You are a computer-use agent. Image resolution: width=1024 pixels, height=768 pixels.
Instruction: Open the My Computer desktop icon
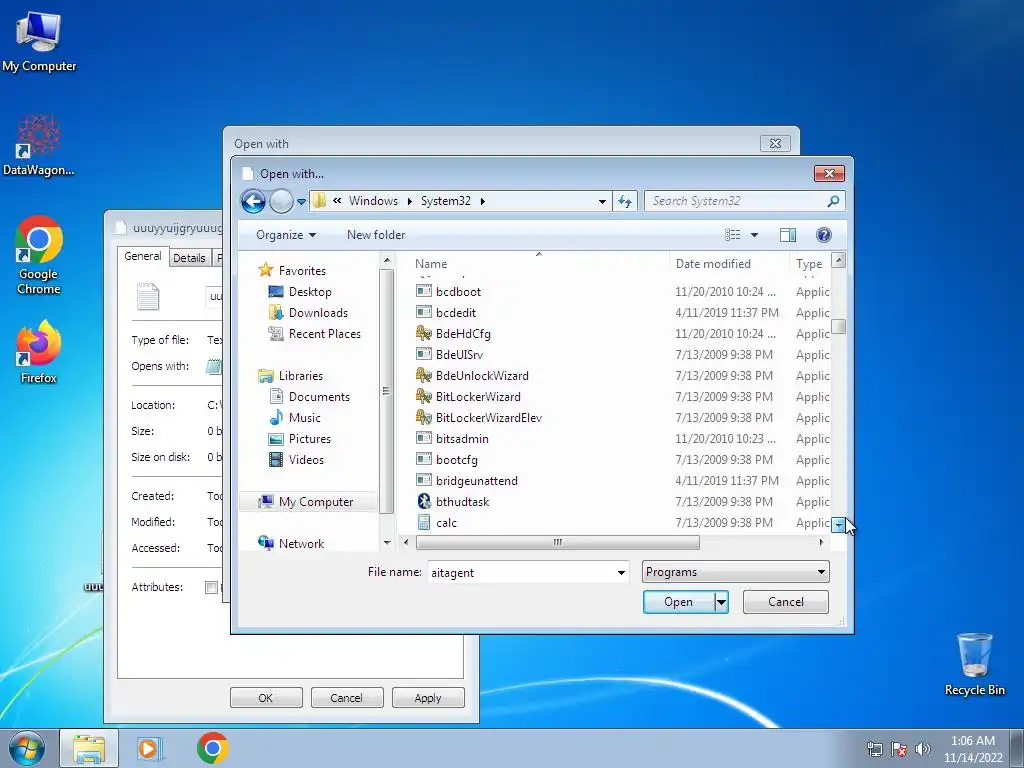[x=39, y=42]
